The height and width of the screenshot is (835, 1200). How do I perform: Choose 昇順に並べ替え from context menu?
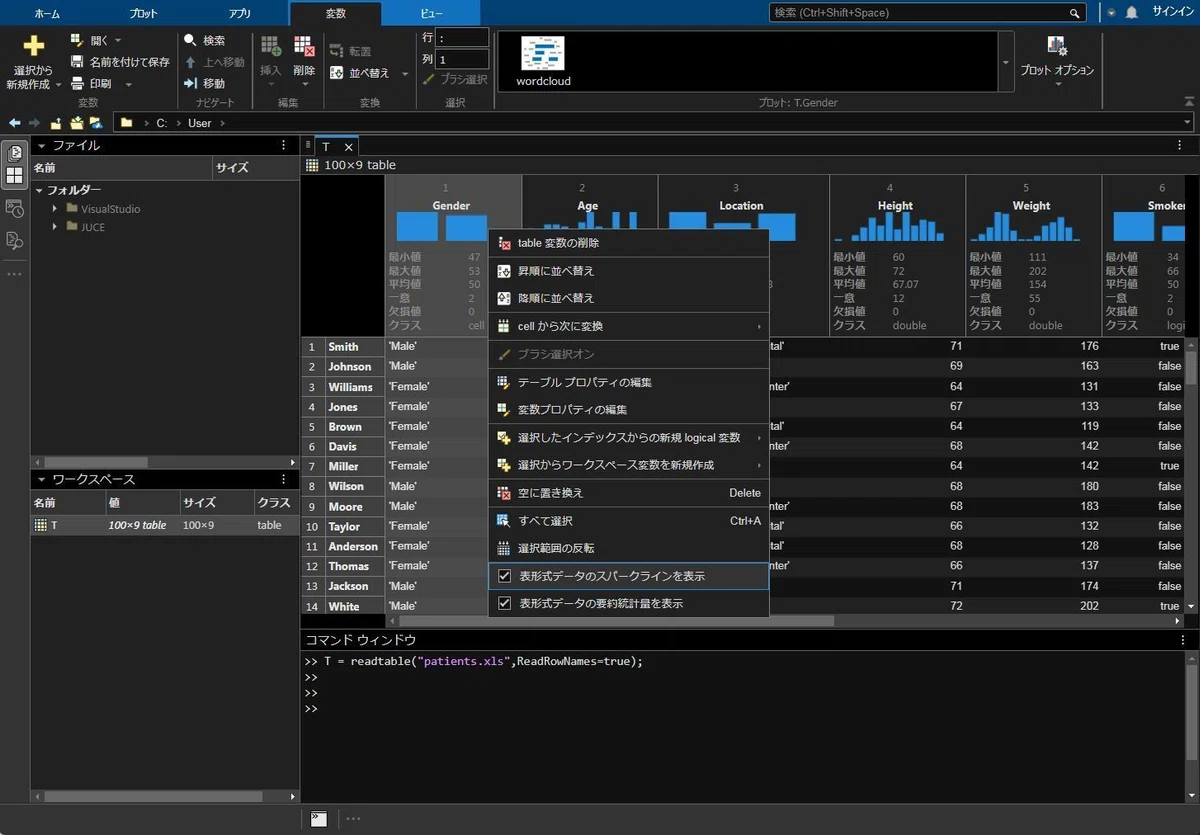click(x=628, y=271)
